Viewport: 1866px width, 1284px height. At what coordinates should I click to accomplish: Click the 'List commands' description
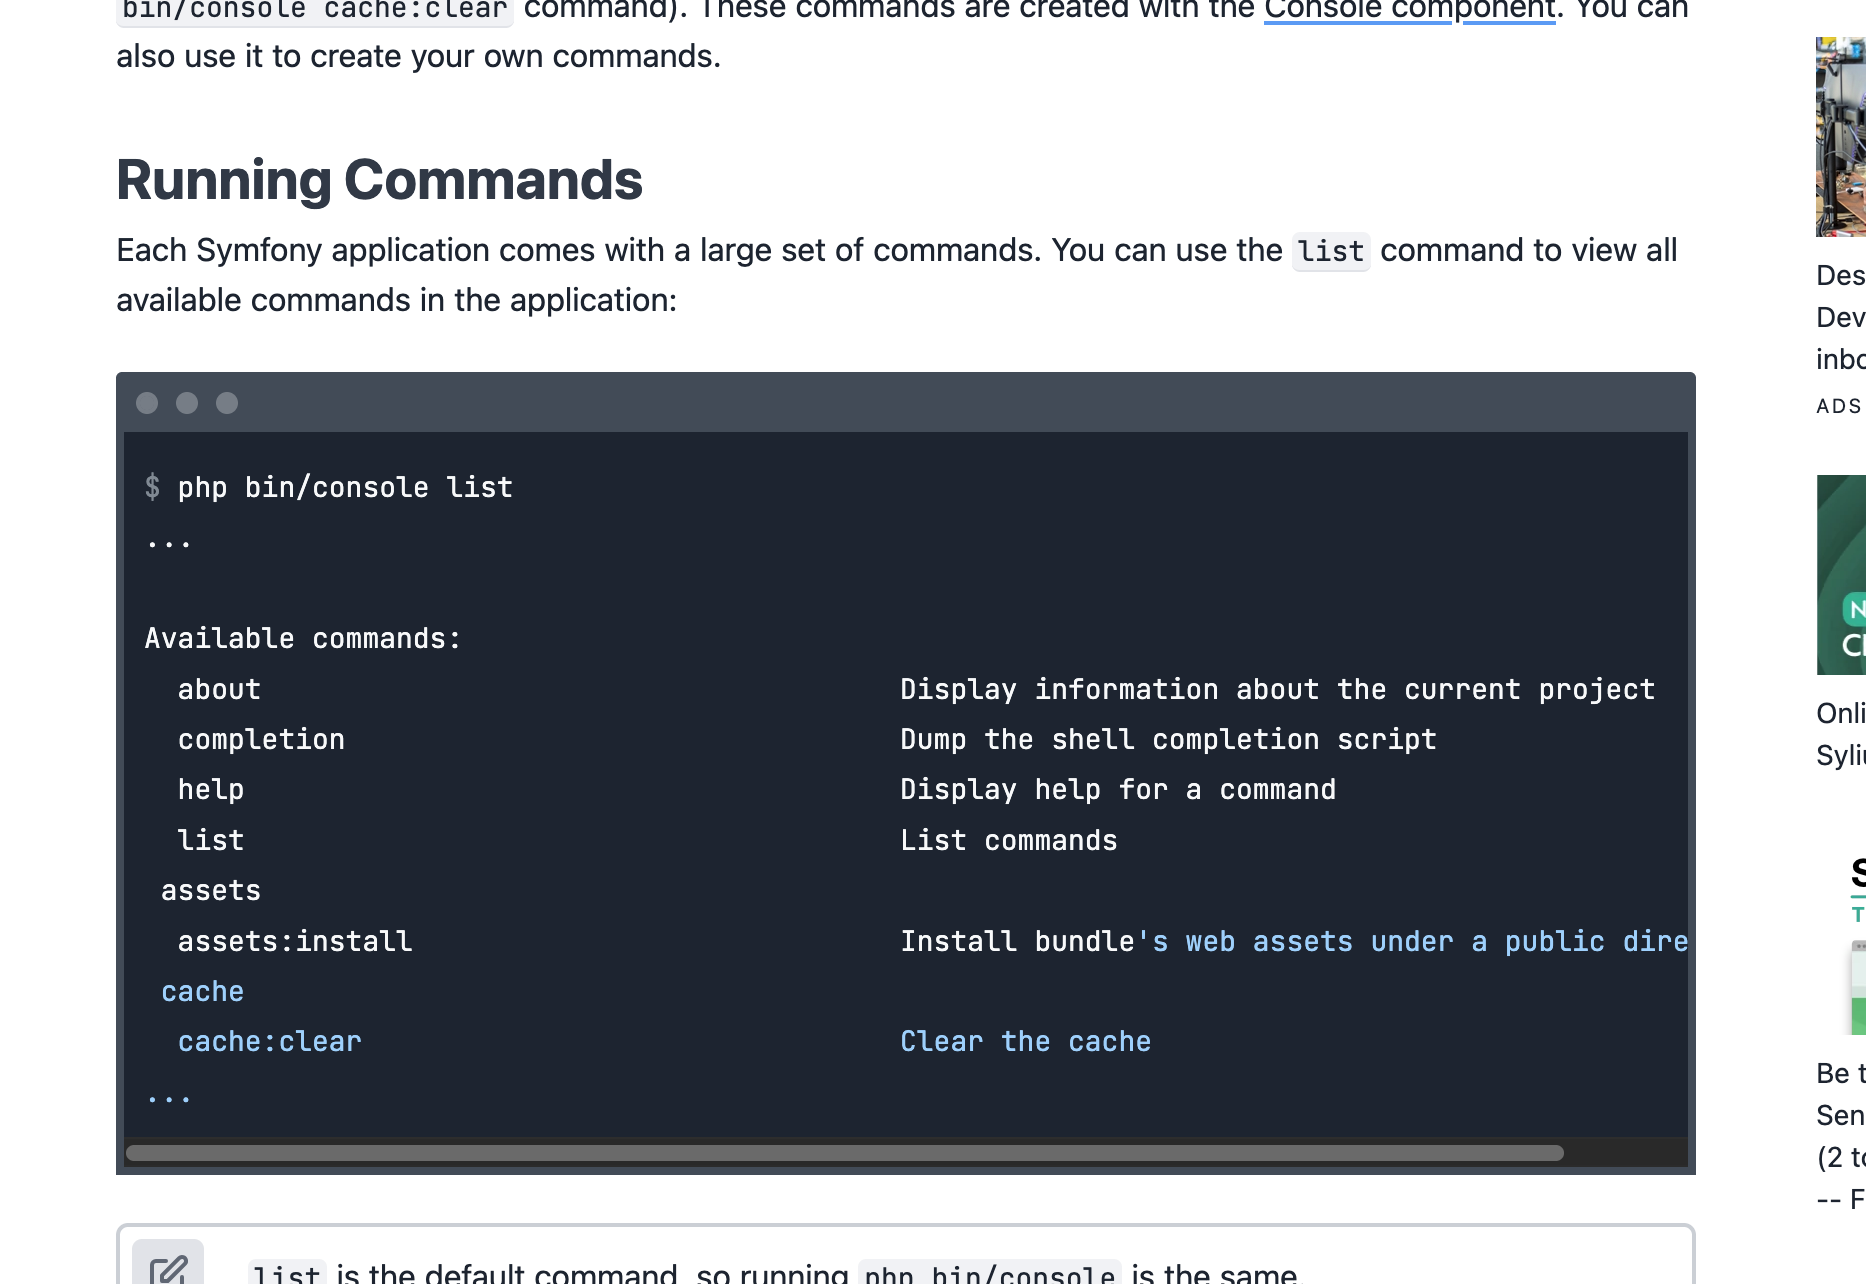point(1008,840)
